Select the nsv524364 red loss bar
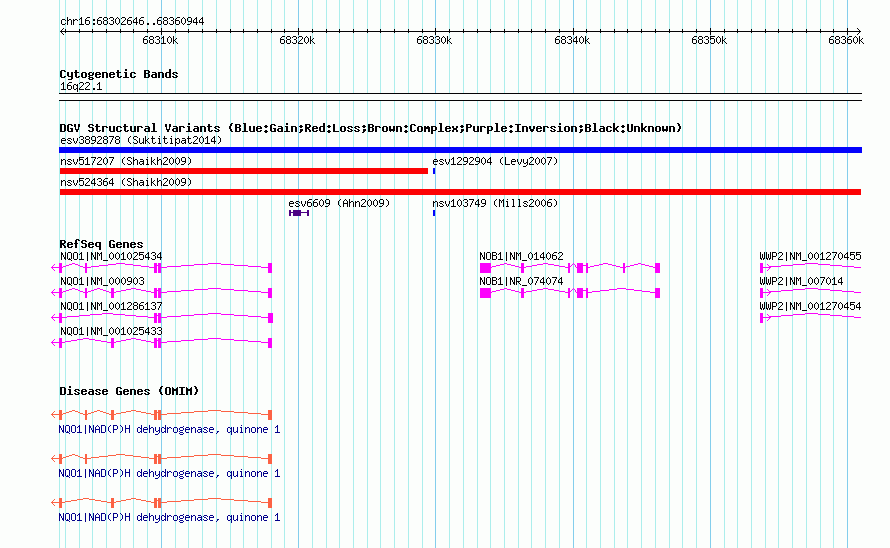 [460, 192]
